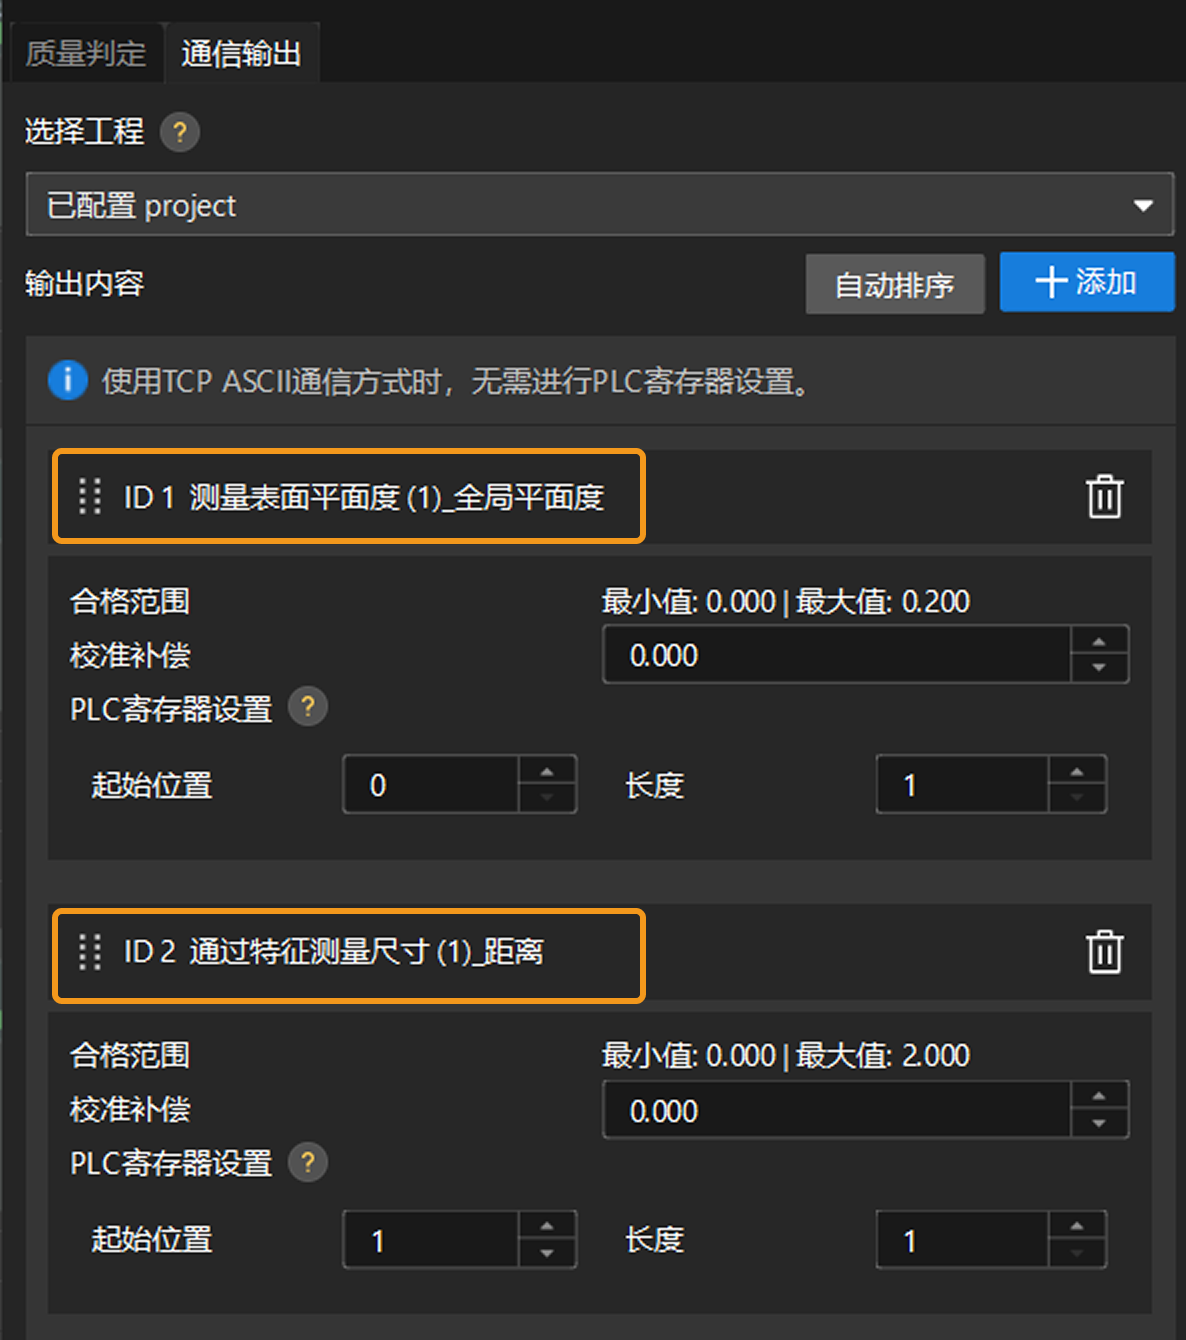Click the range text 最大值: 2.000
The image size is (1186, 1340).
pyautogui.click(x=883, y=1055)
